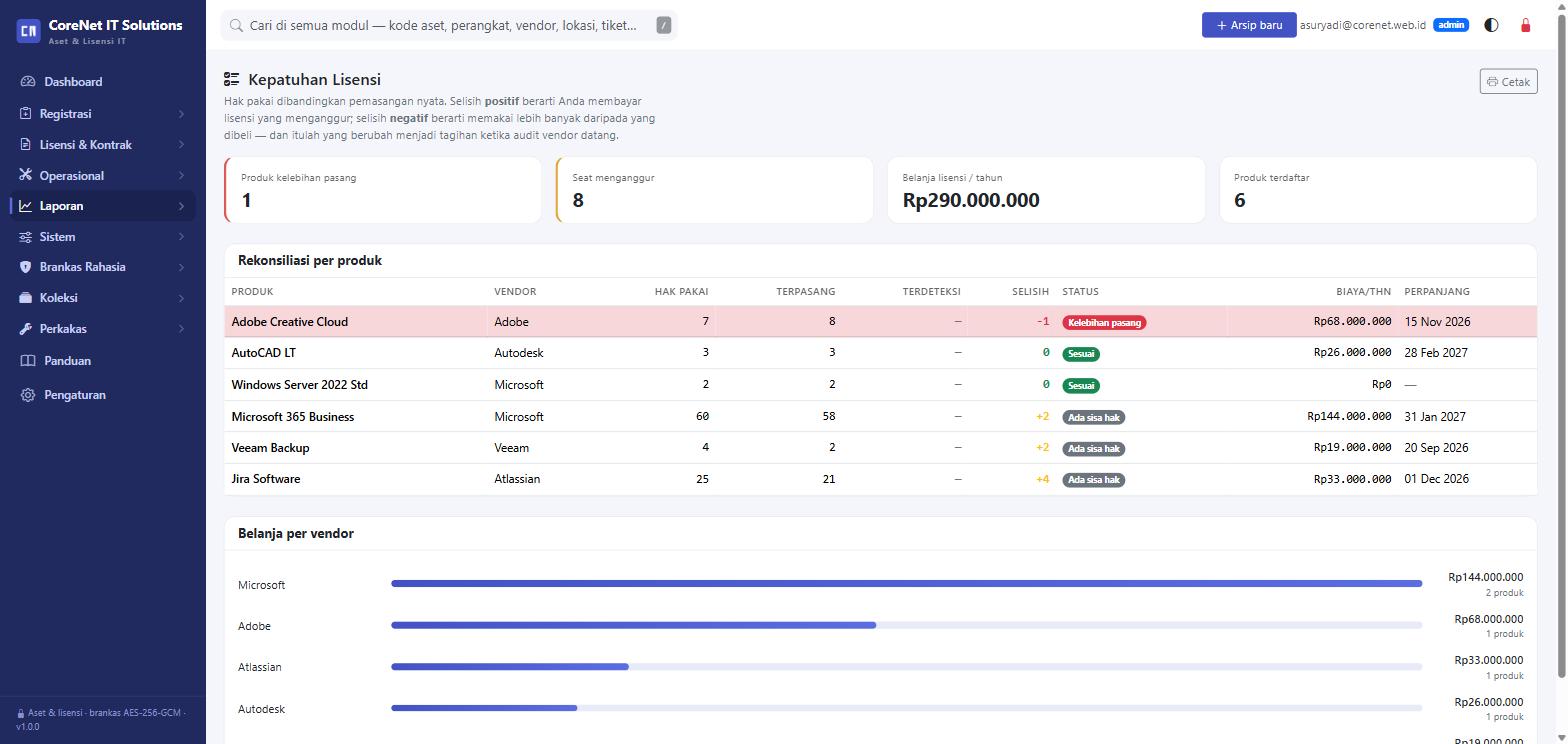This screenshot has height=744, width=1568.
Task: Click the Koleksi briefcase icon
Action: tap(26, 298)
